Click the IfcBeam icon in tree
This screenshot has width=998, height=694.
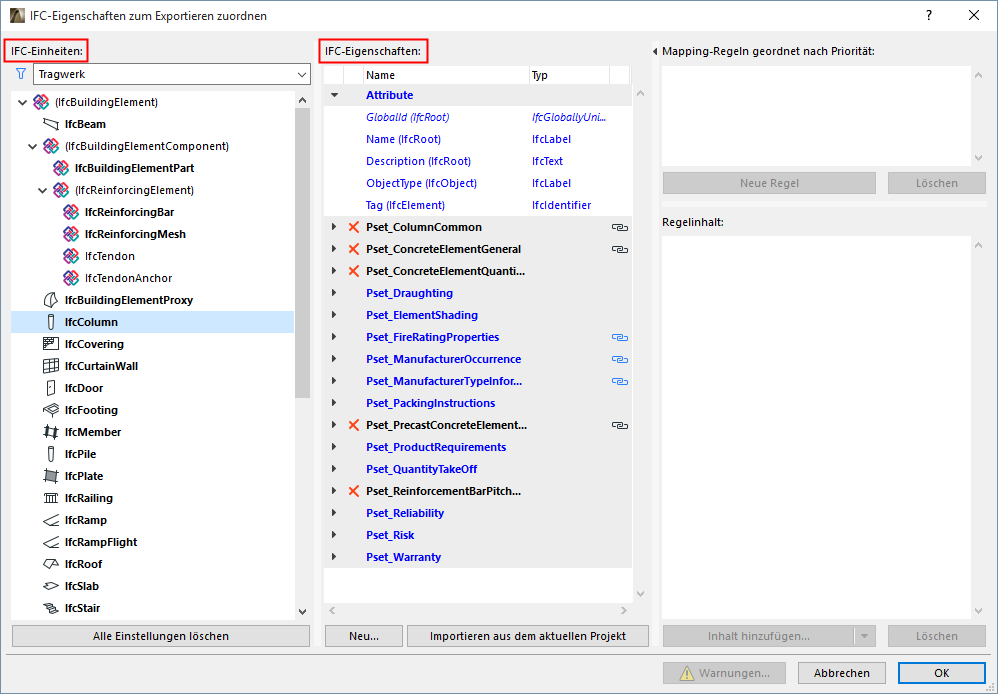click(x=51, y=124)
